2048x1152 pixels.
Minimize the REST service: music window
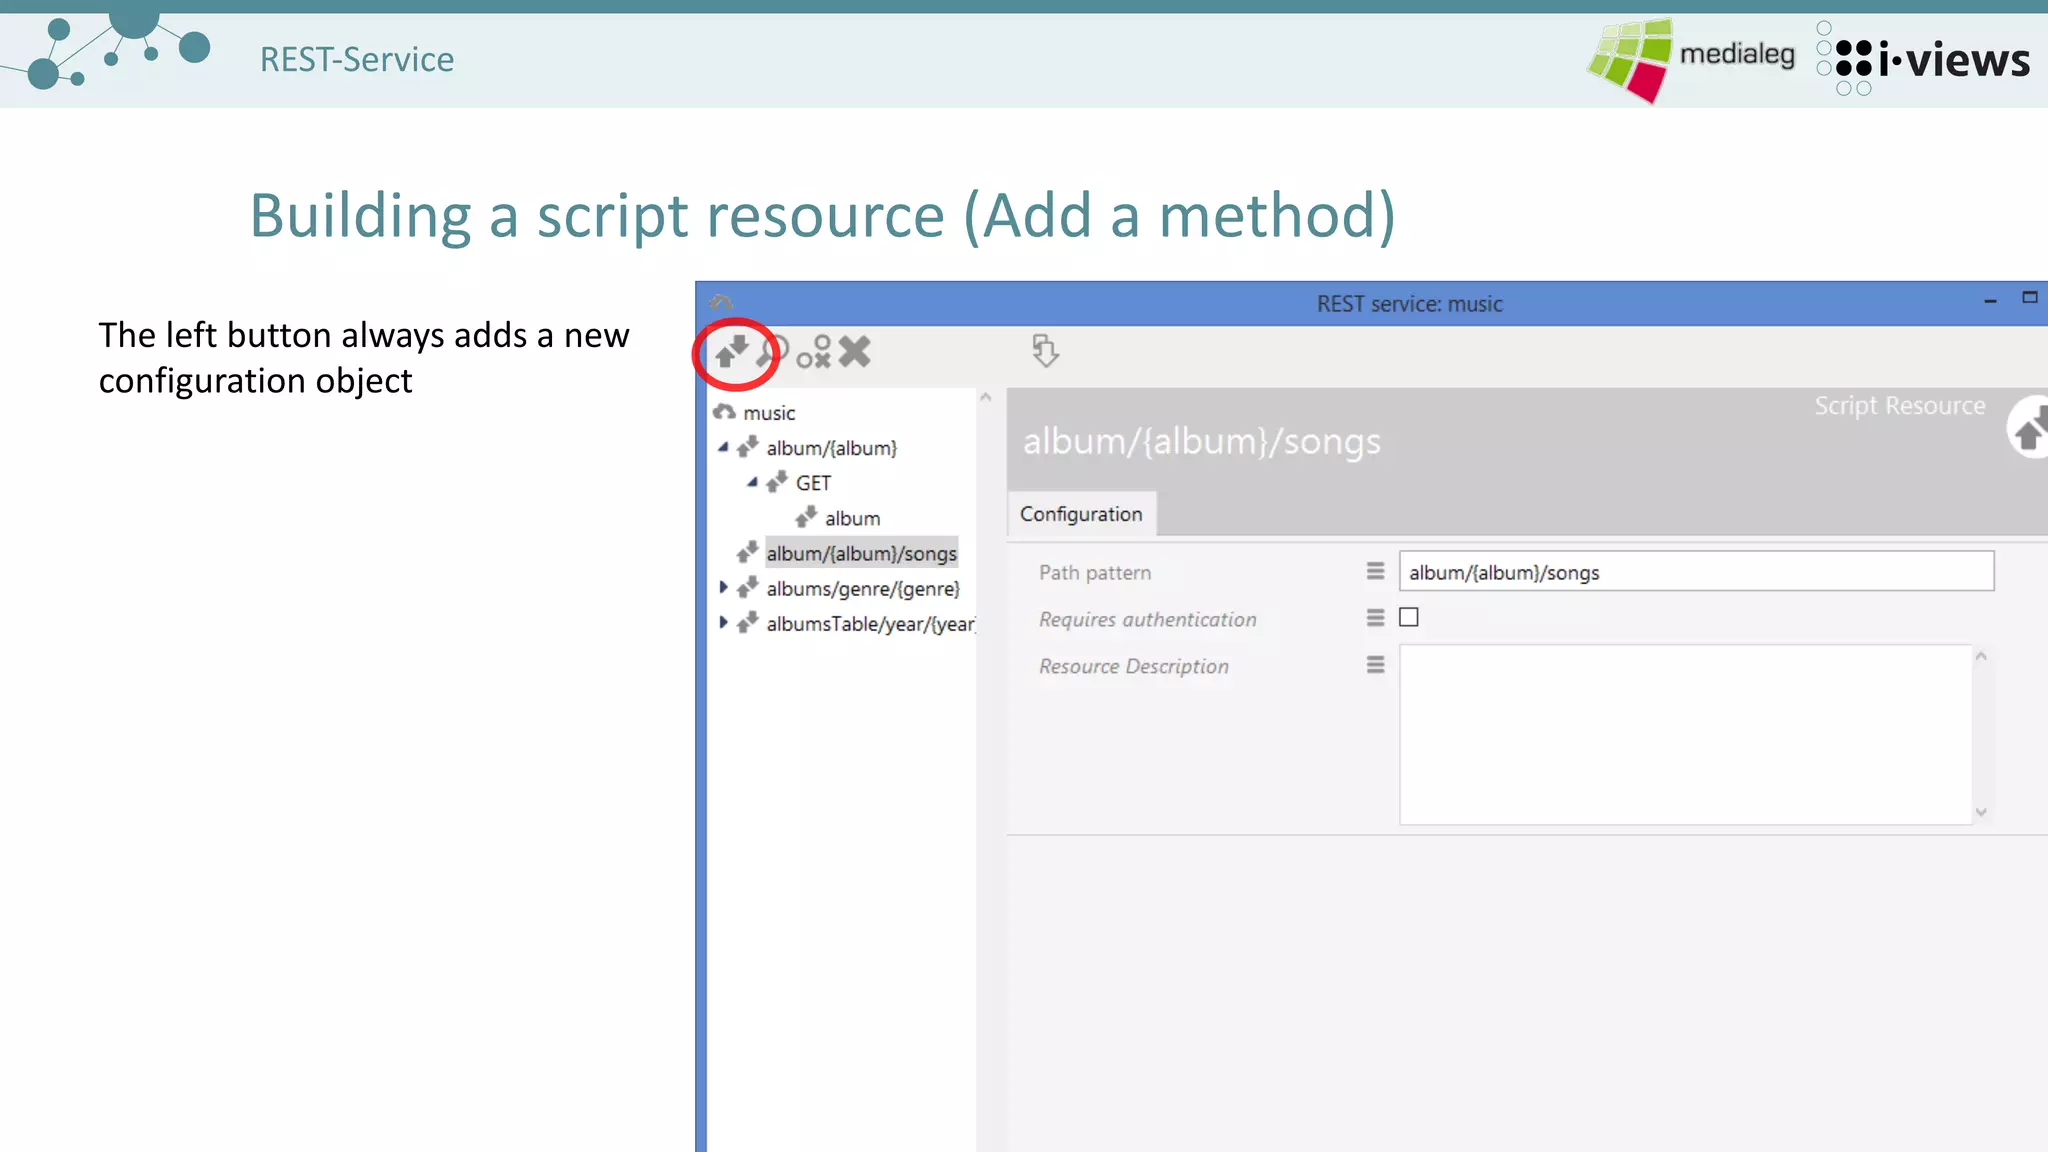(1990, 300)
